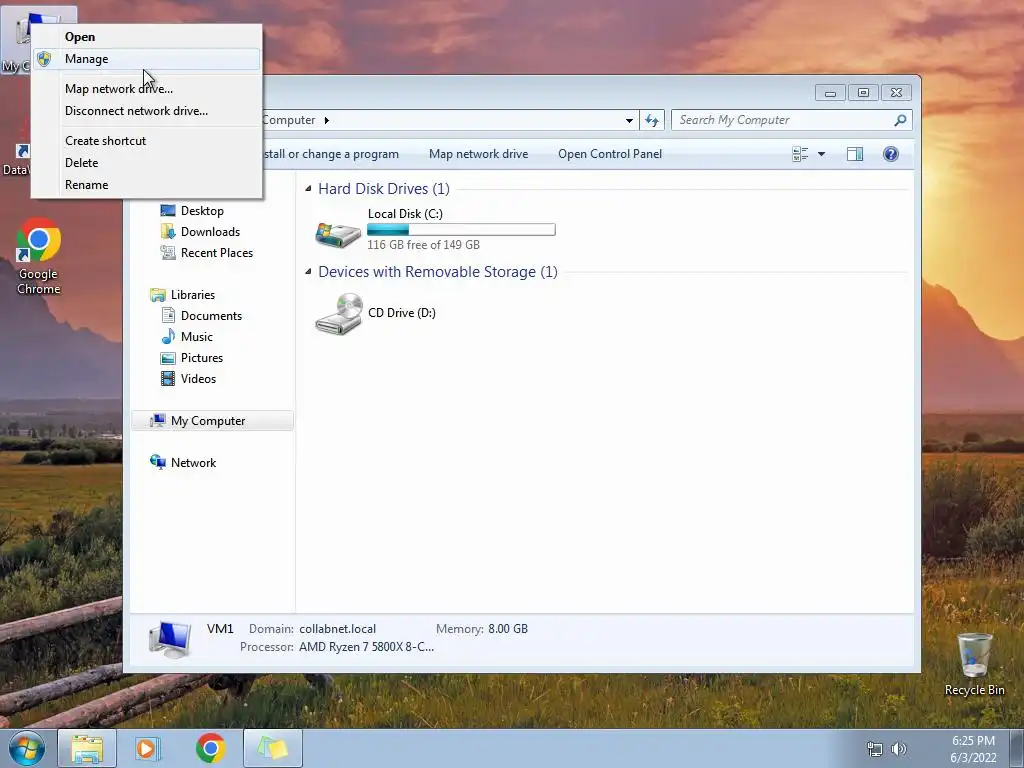Click the Network icon in sidebar
Image resolution: width=1024 pixels, height=768 pixels.
click(x=157, y=462)
